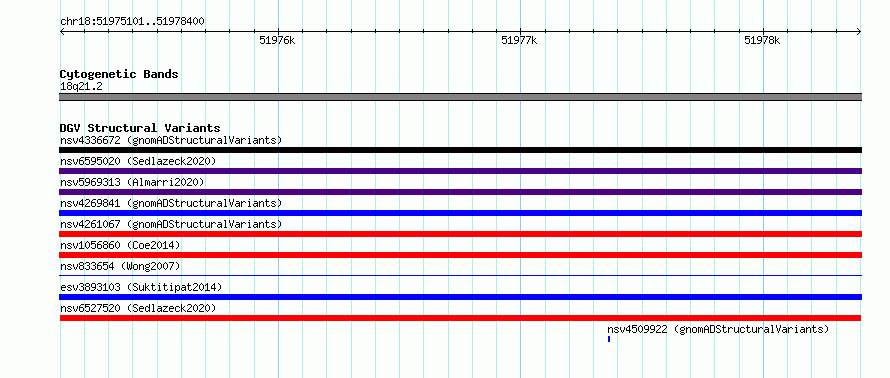
Task: Click the nsv1056860 red variant bar
Action: 460,255
